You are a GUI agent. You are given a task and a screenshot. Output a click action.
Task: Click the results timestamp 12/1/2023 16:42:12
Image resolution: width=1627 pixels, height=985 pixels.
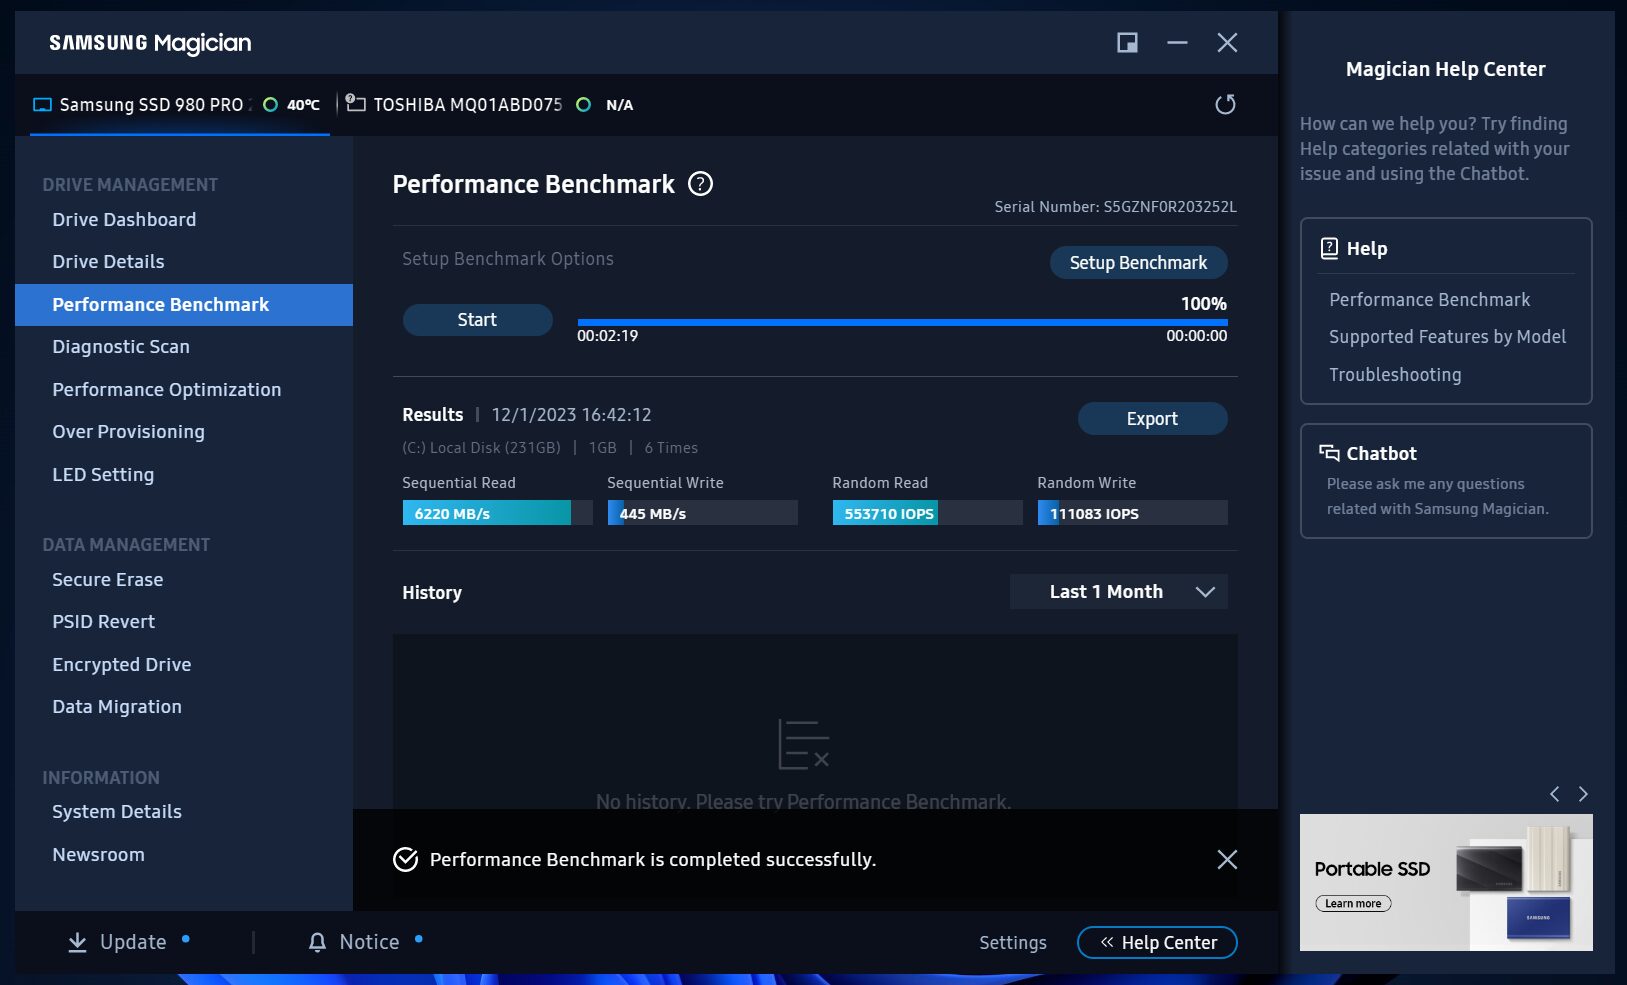571,415
